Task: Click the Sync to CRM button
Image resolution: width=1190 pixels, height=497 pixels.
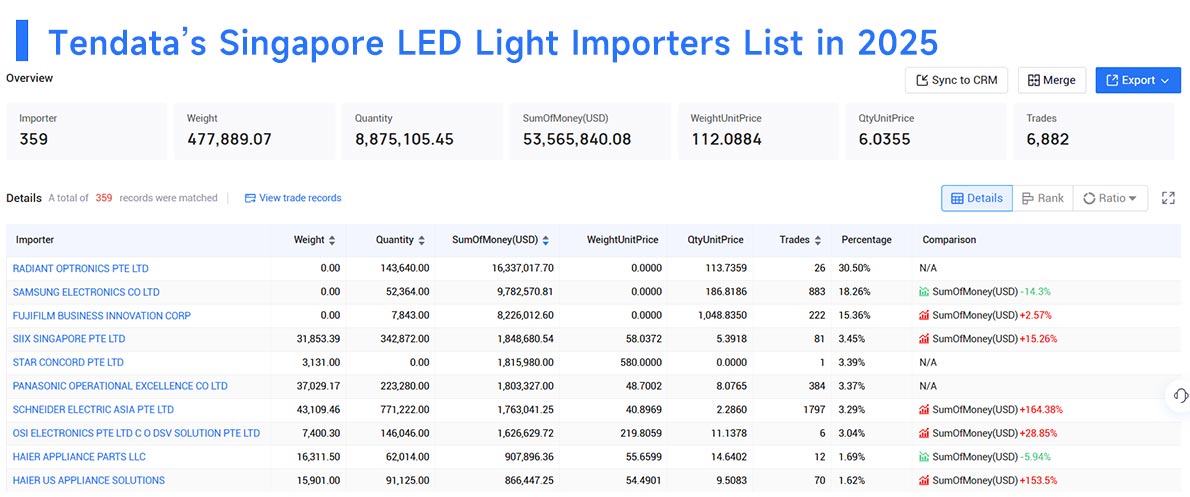Action: click(956, 80)
